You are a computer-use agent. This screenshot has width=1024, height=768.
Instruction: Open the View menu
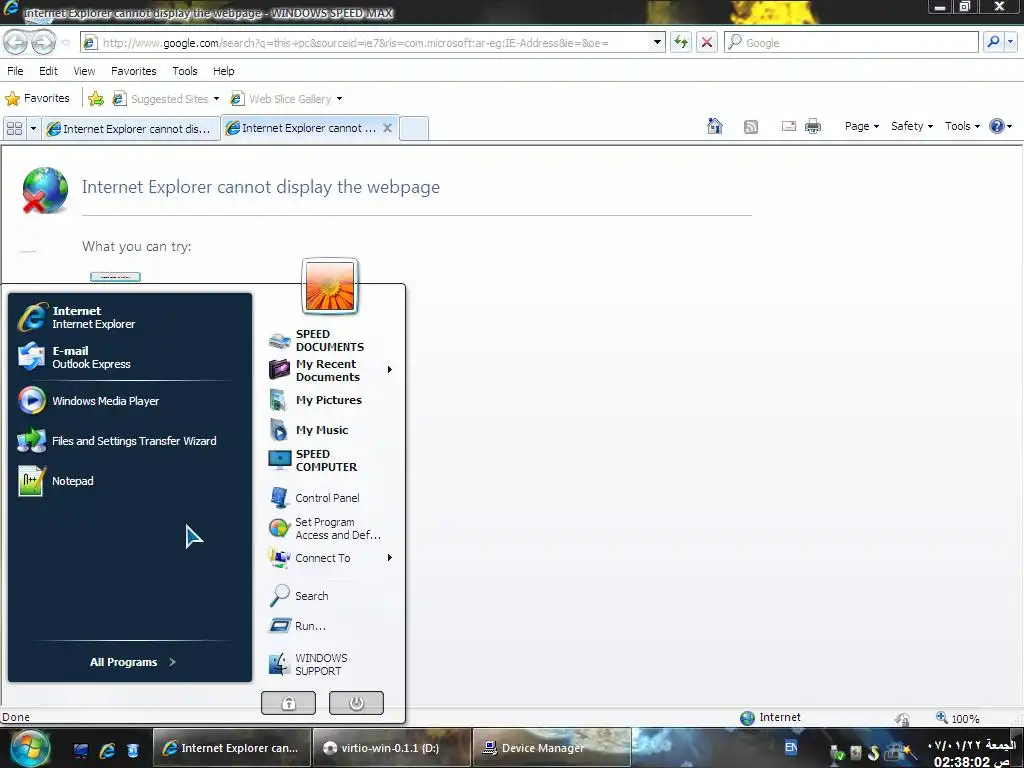(x=84, y=71)
